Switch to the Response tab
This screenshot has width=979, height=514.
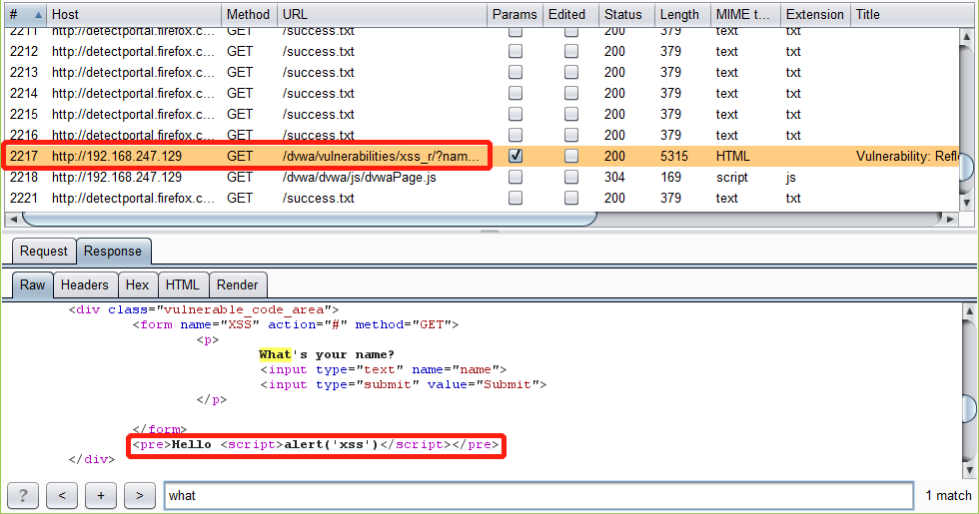[113, 251]
